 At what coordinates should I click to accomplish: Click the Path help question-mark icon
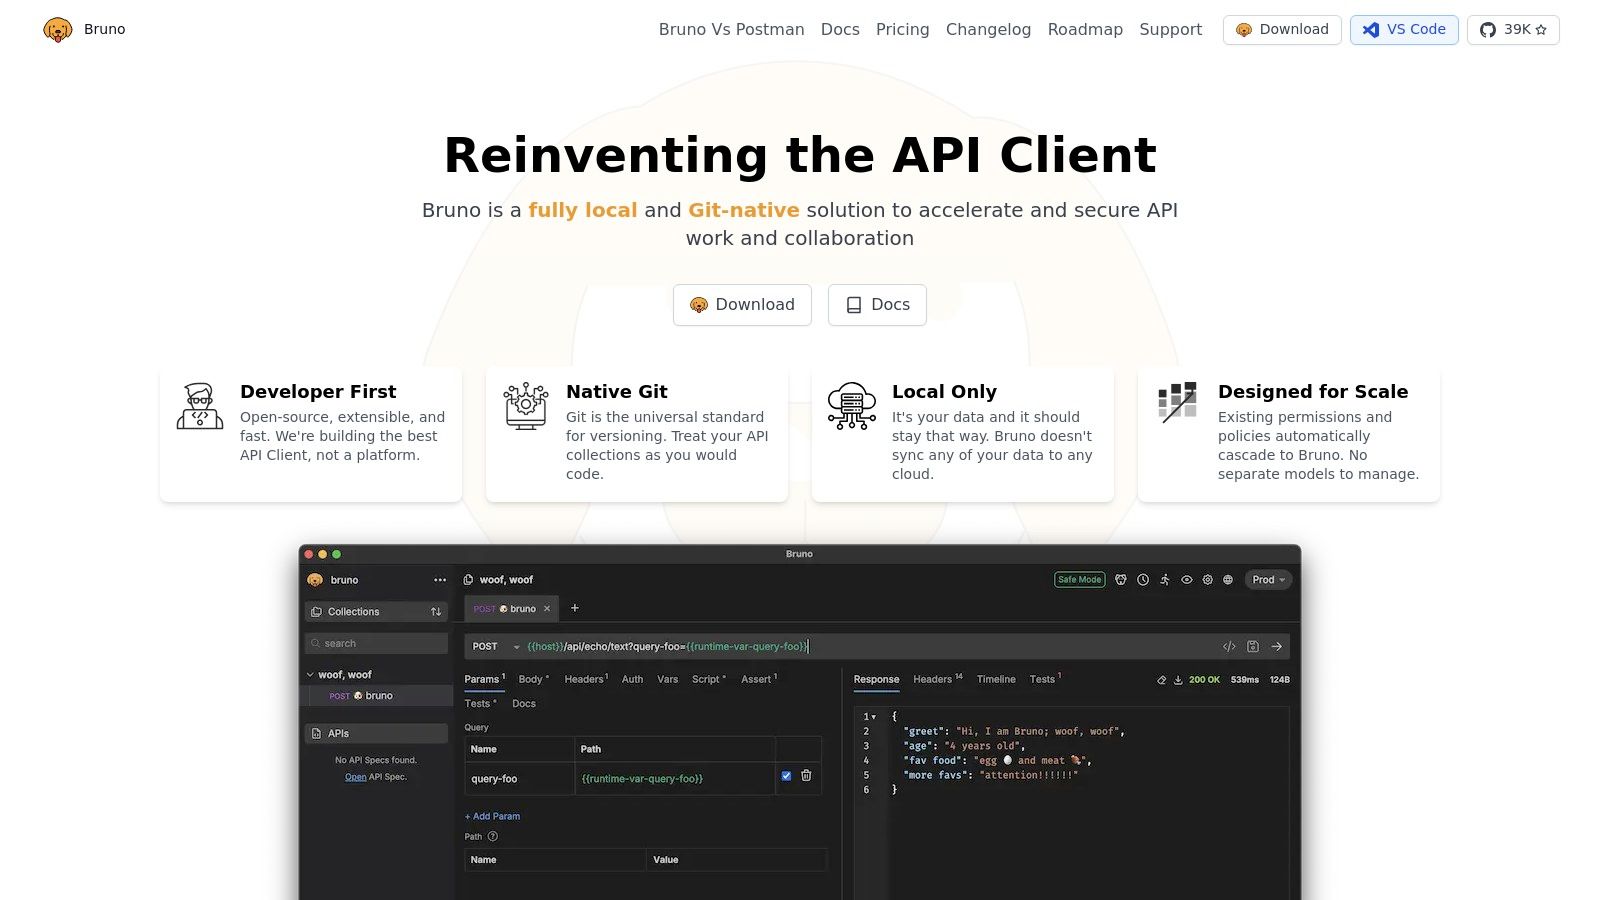(492, 837)
